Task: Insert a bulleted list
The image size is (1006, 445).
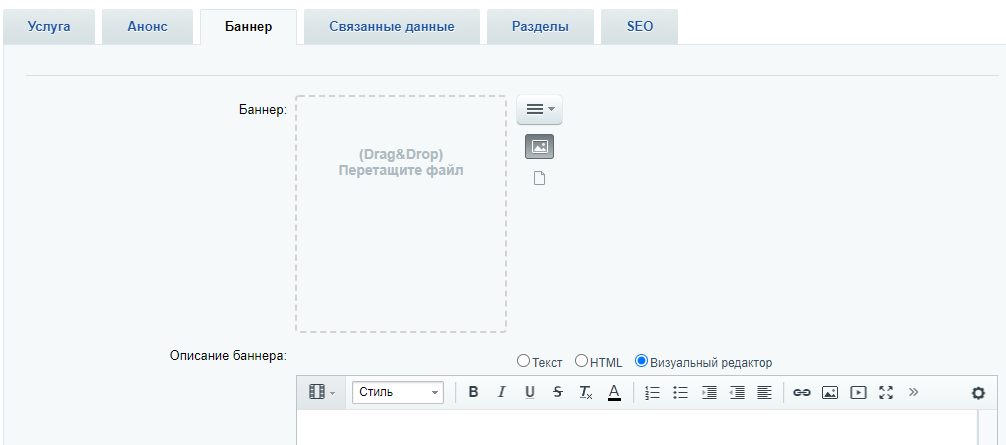Action: [681, 392]
